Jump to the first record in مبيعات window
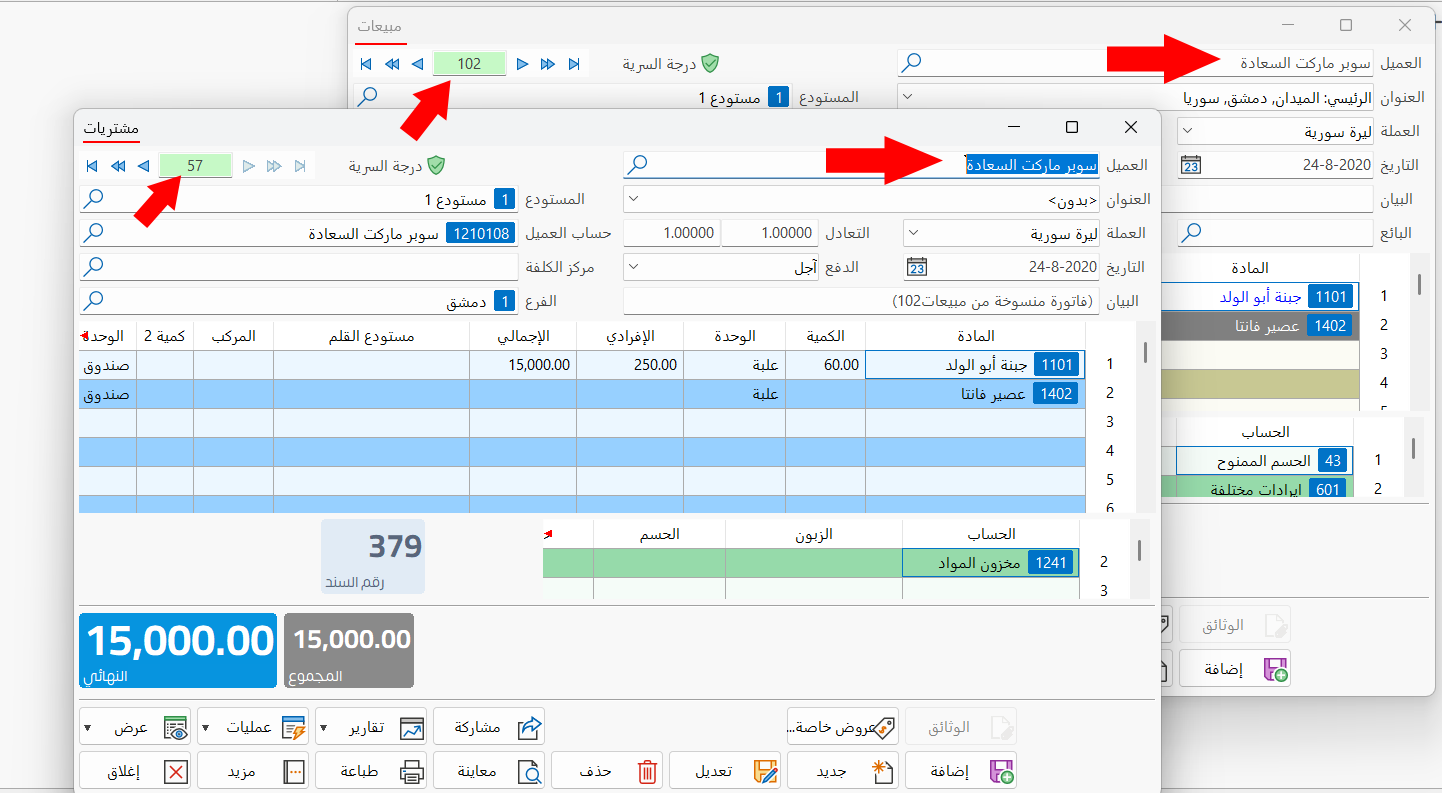The width and height of the screenshot is (1442, 793). tap(367, 63)
